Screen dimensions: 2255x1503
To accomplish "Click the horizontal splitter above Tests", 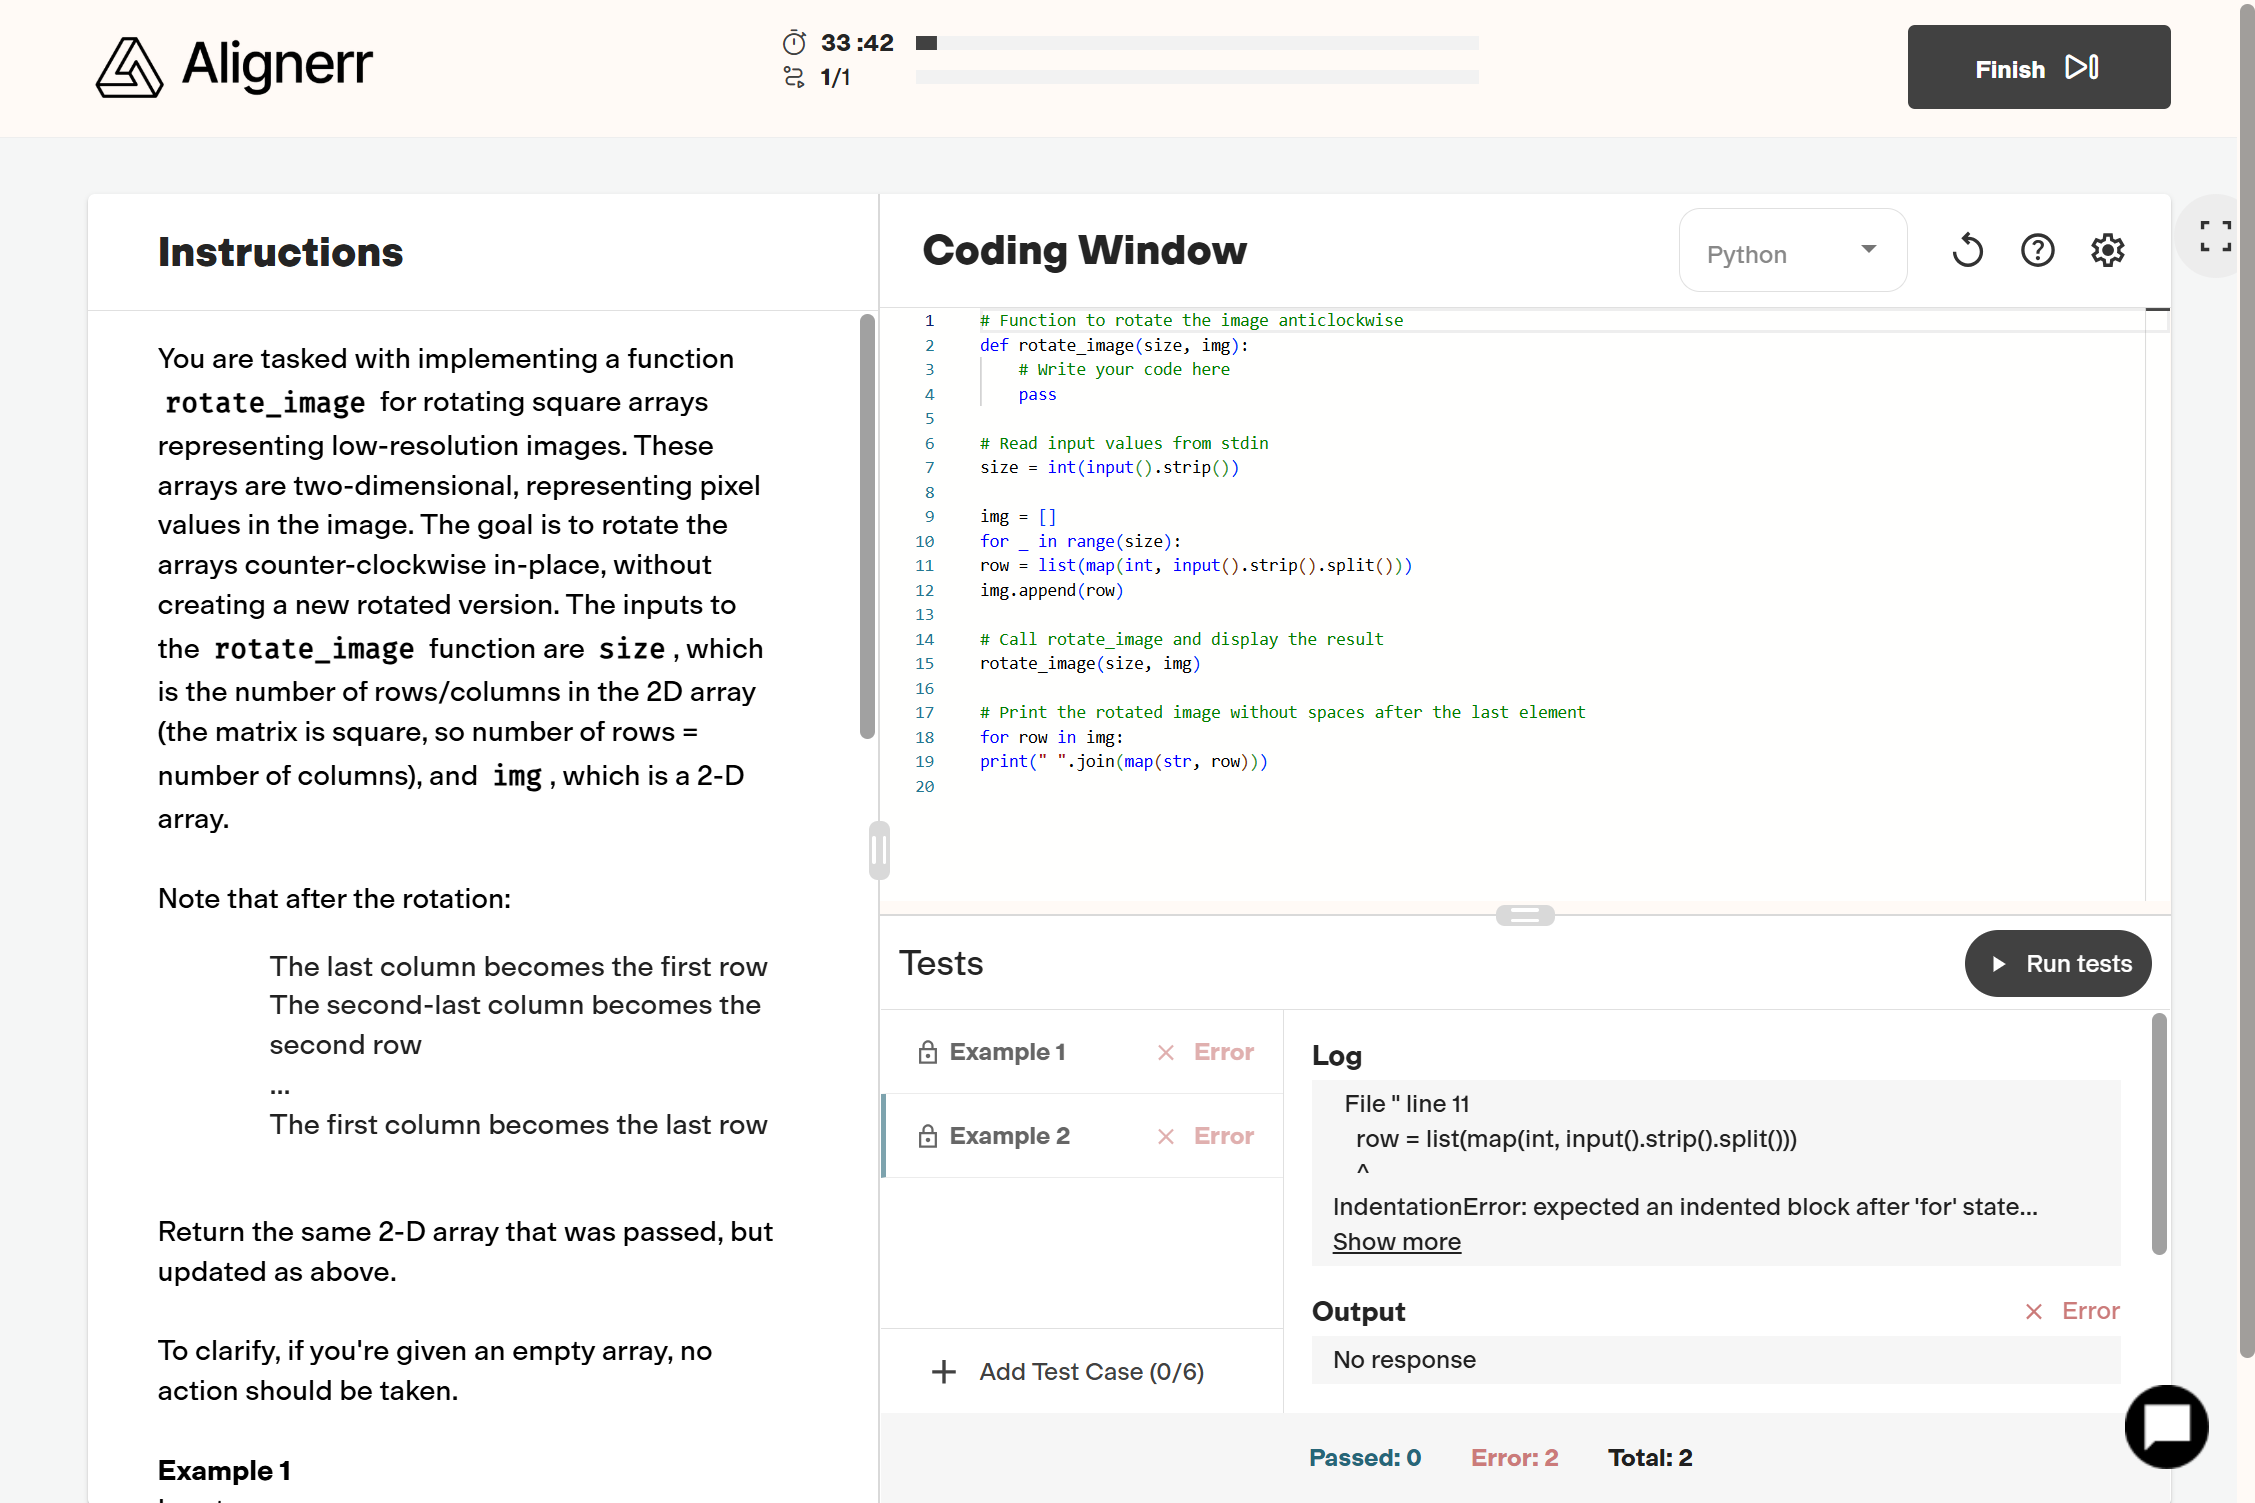I will (1524, 915).
